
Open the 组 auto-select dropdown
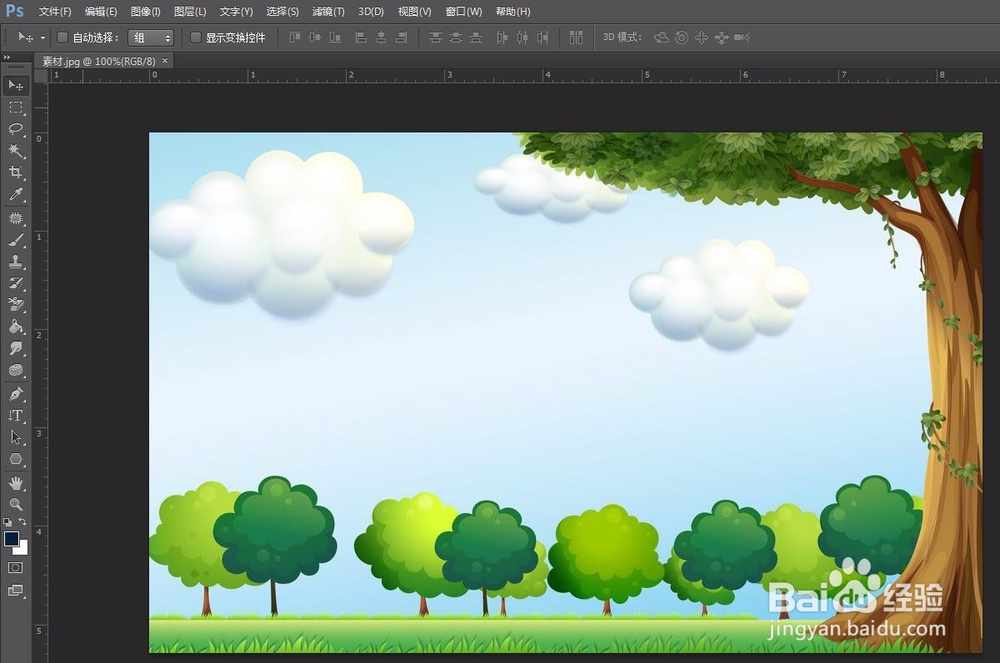coord(151,38)
